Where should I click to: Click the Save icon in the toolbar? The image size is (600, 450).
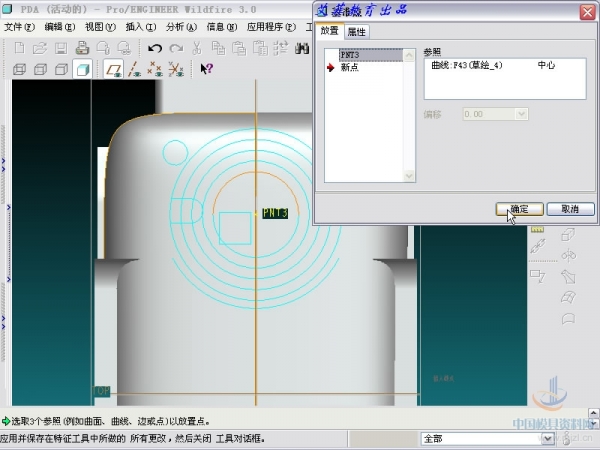click(x=61, y=49)
